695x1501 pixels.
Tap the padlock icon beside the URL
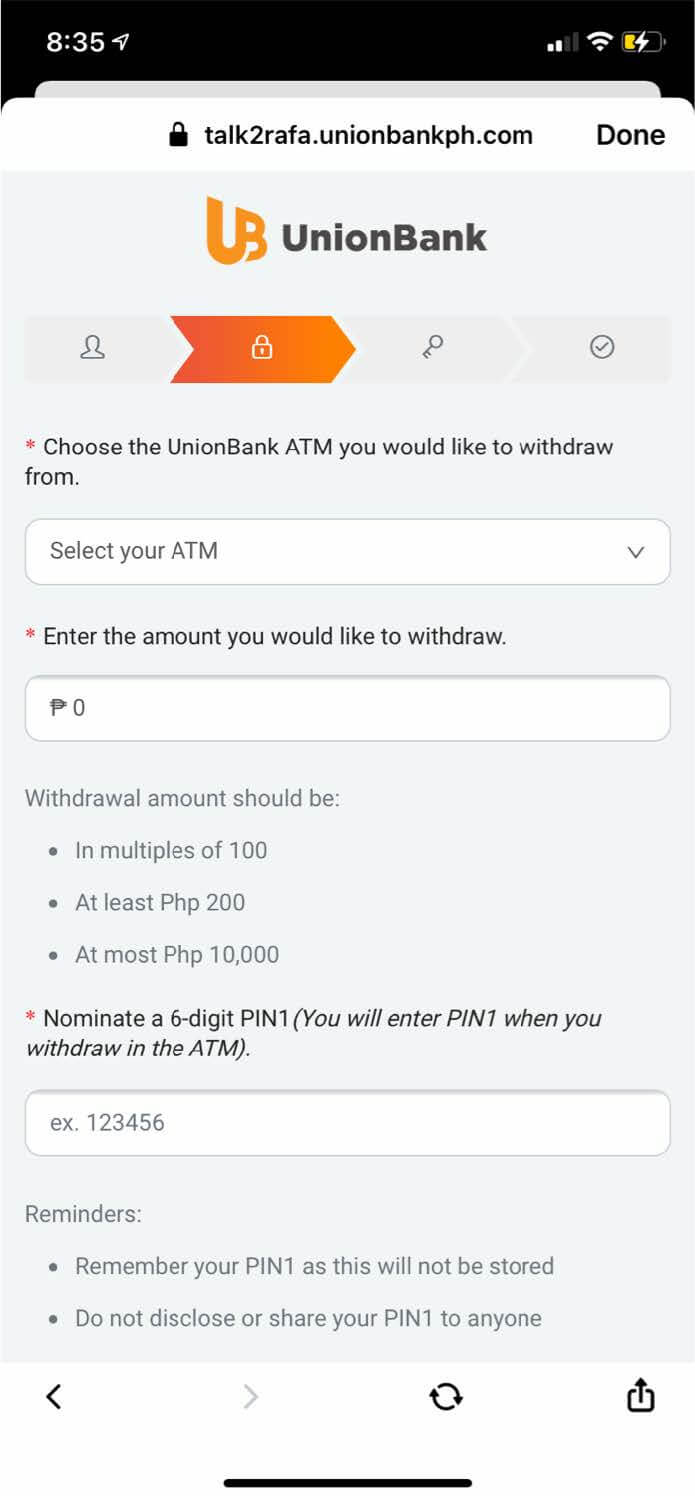coord(179,135)
